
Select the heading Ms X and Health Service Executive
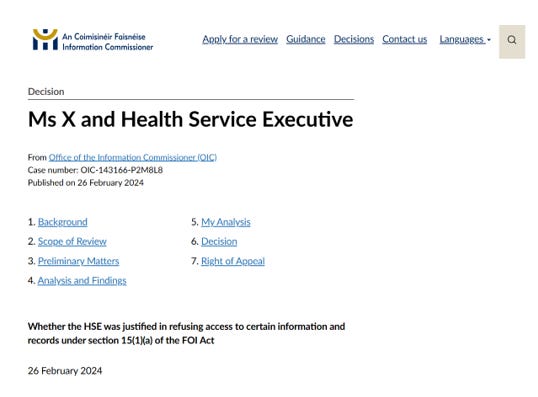coord(190,119)
